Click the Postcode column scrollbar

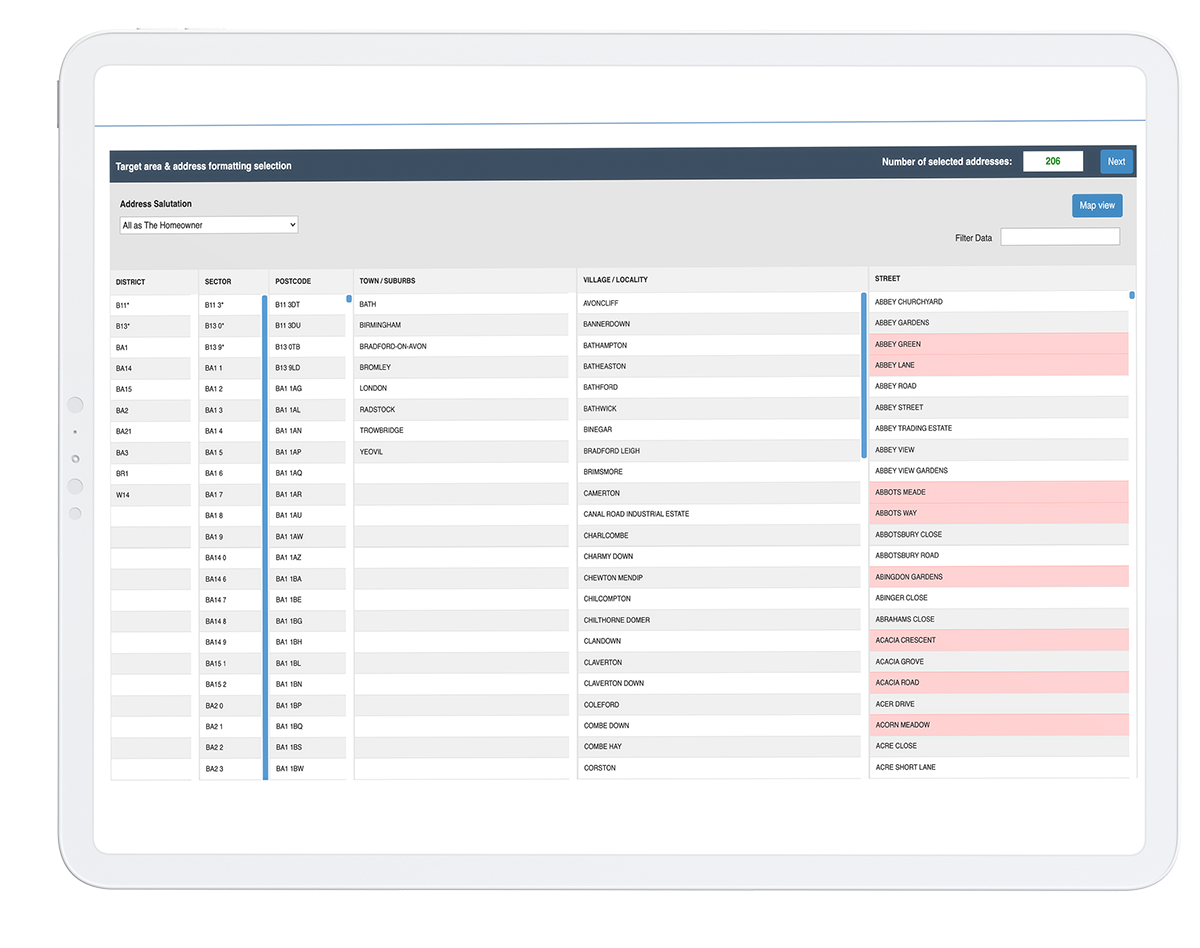click(x=349, y=299)
